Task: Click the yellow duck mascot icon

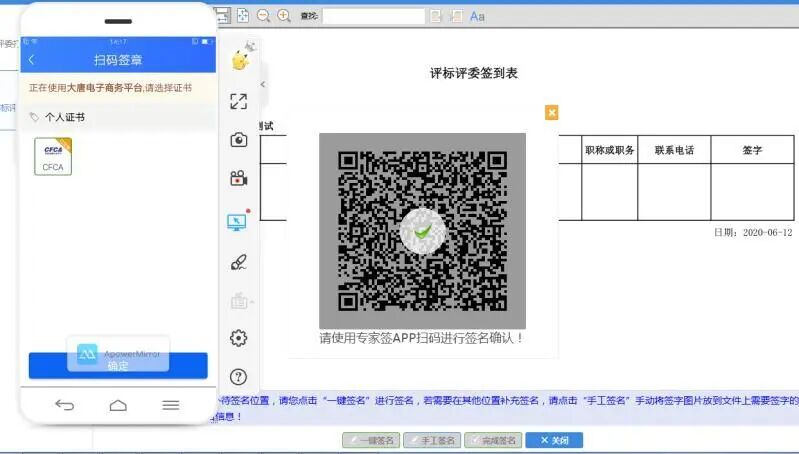Action: (241, 59)
